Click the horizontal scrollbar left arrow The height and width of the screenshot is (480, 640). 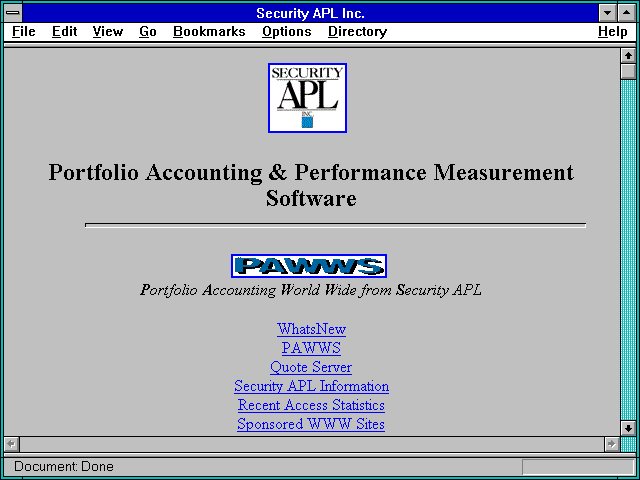click(x=12, y=444)
